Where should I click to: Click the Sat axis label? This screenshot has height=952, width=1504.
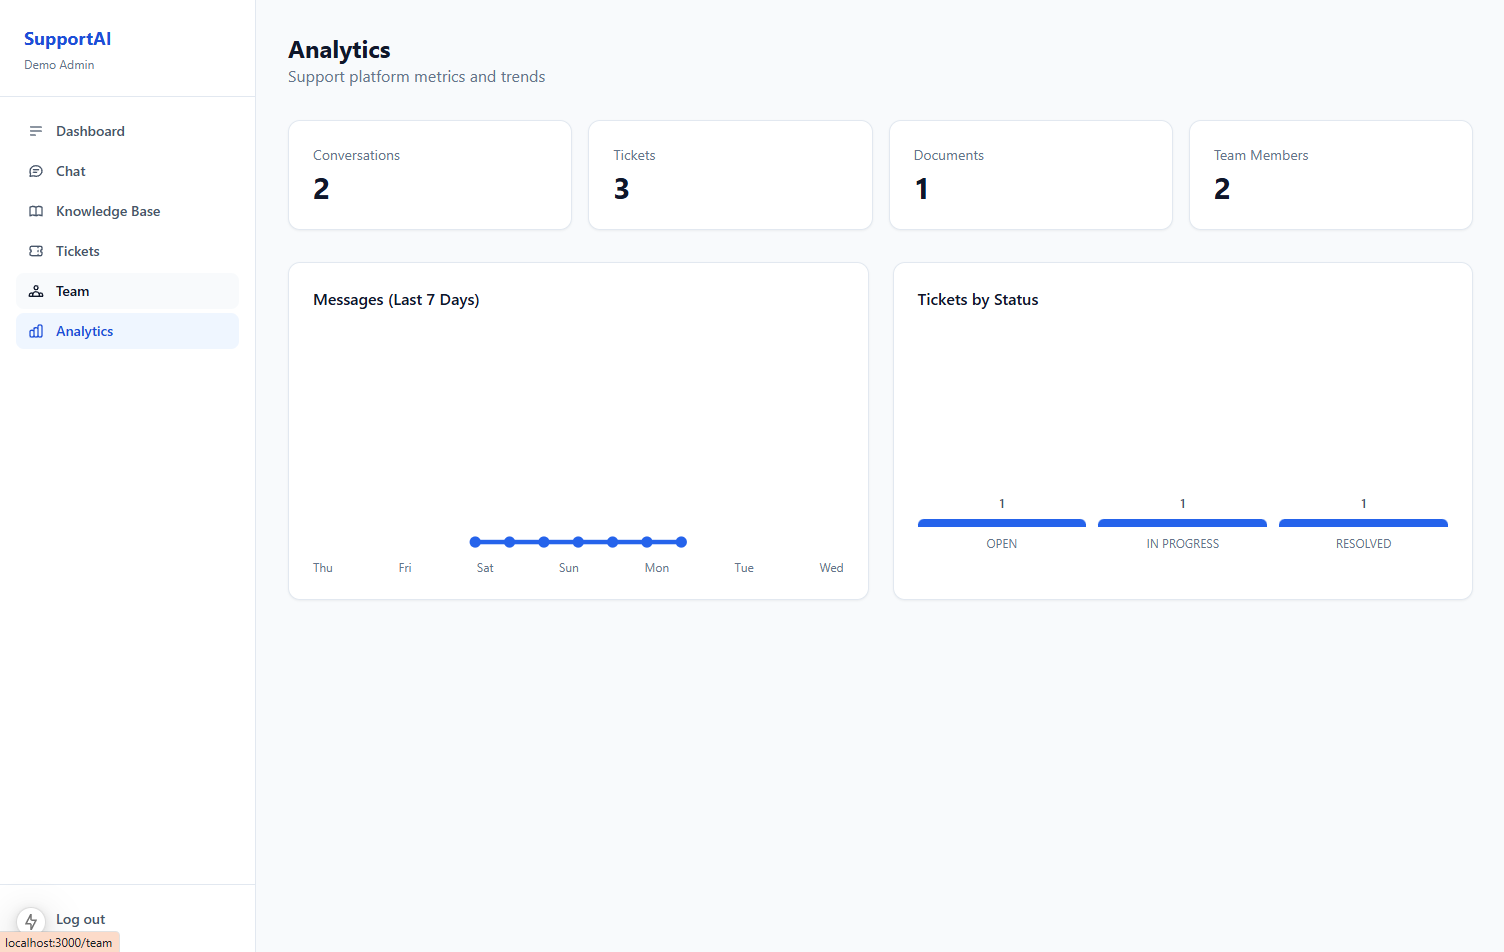click(485, 568)
